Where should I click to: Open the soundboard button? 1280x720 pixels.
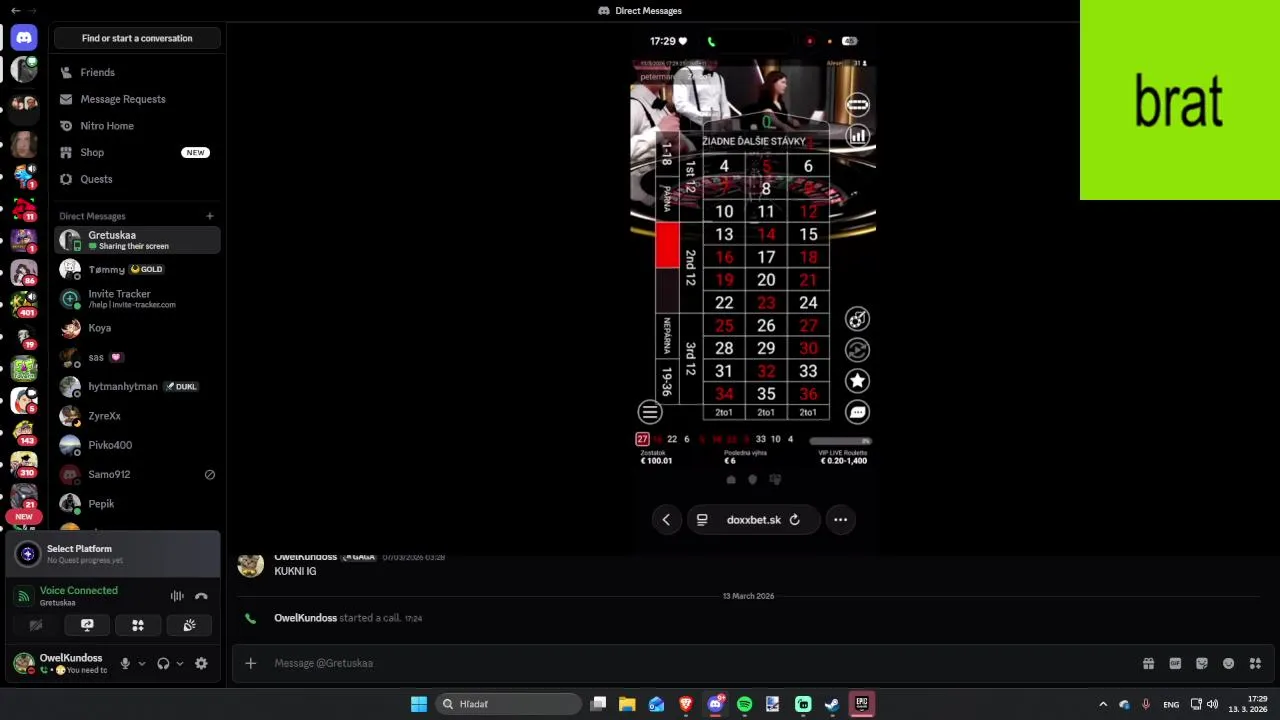189,625
